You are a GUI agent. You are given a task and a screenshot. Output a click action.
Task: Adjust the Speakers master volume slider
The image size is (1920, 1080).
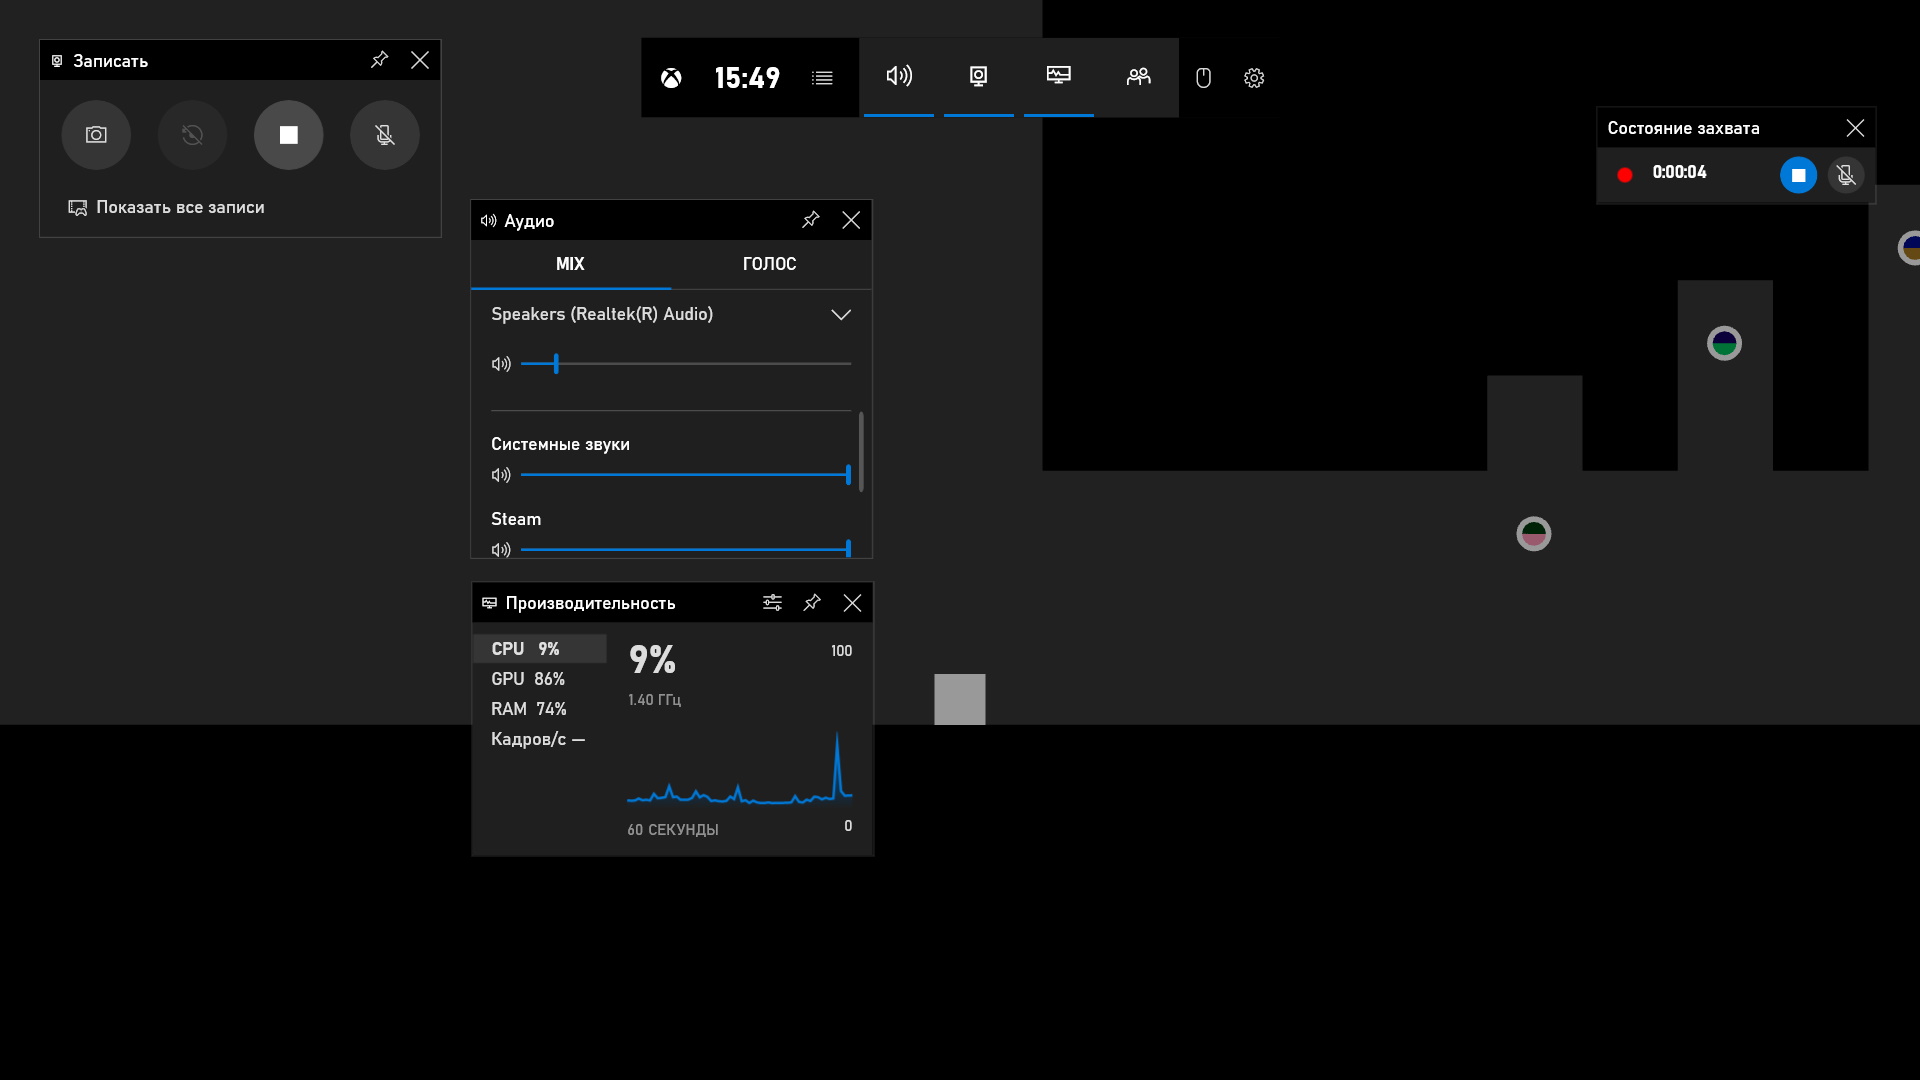coord(686,364)
